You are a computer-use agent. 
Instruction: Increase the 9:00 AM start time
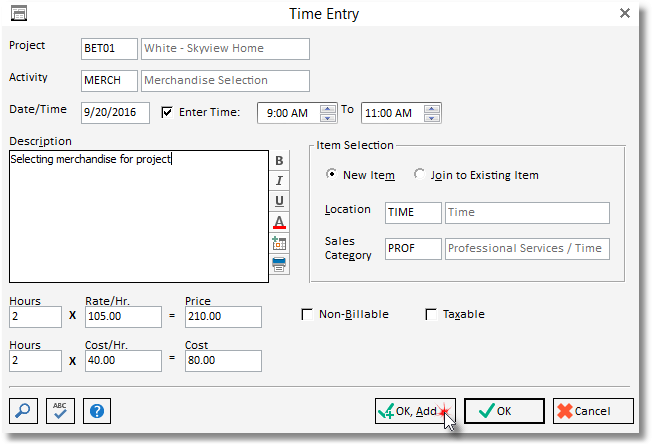[x=328, y=108]
